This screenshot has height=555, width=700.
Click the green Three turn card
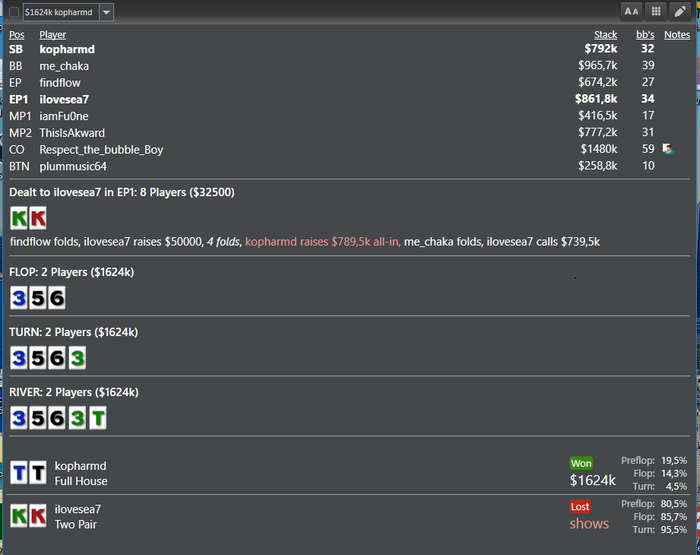pyautogui.click(x=77, y=358)
